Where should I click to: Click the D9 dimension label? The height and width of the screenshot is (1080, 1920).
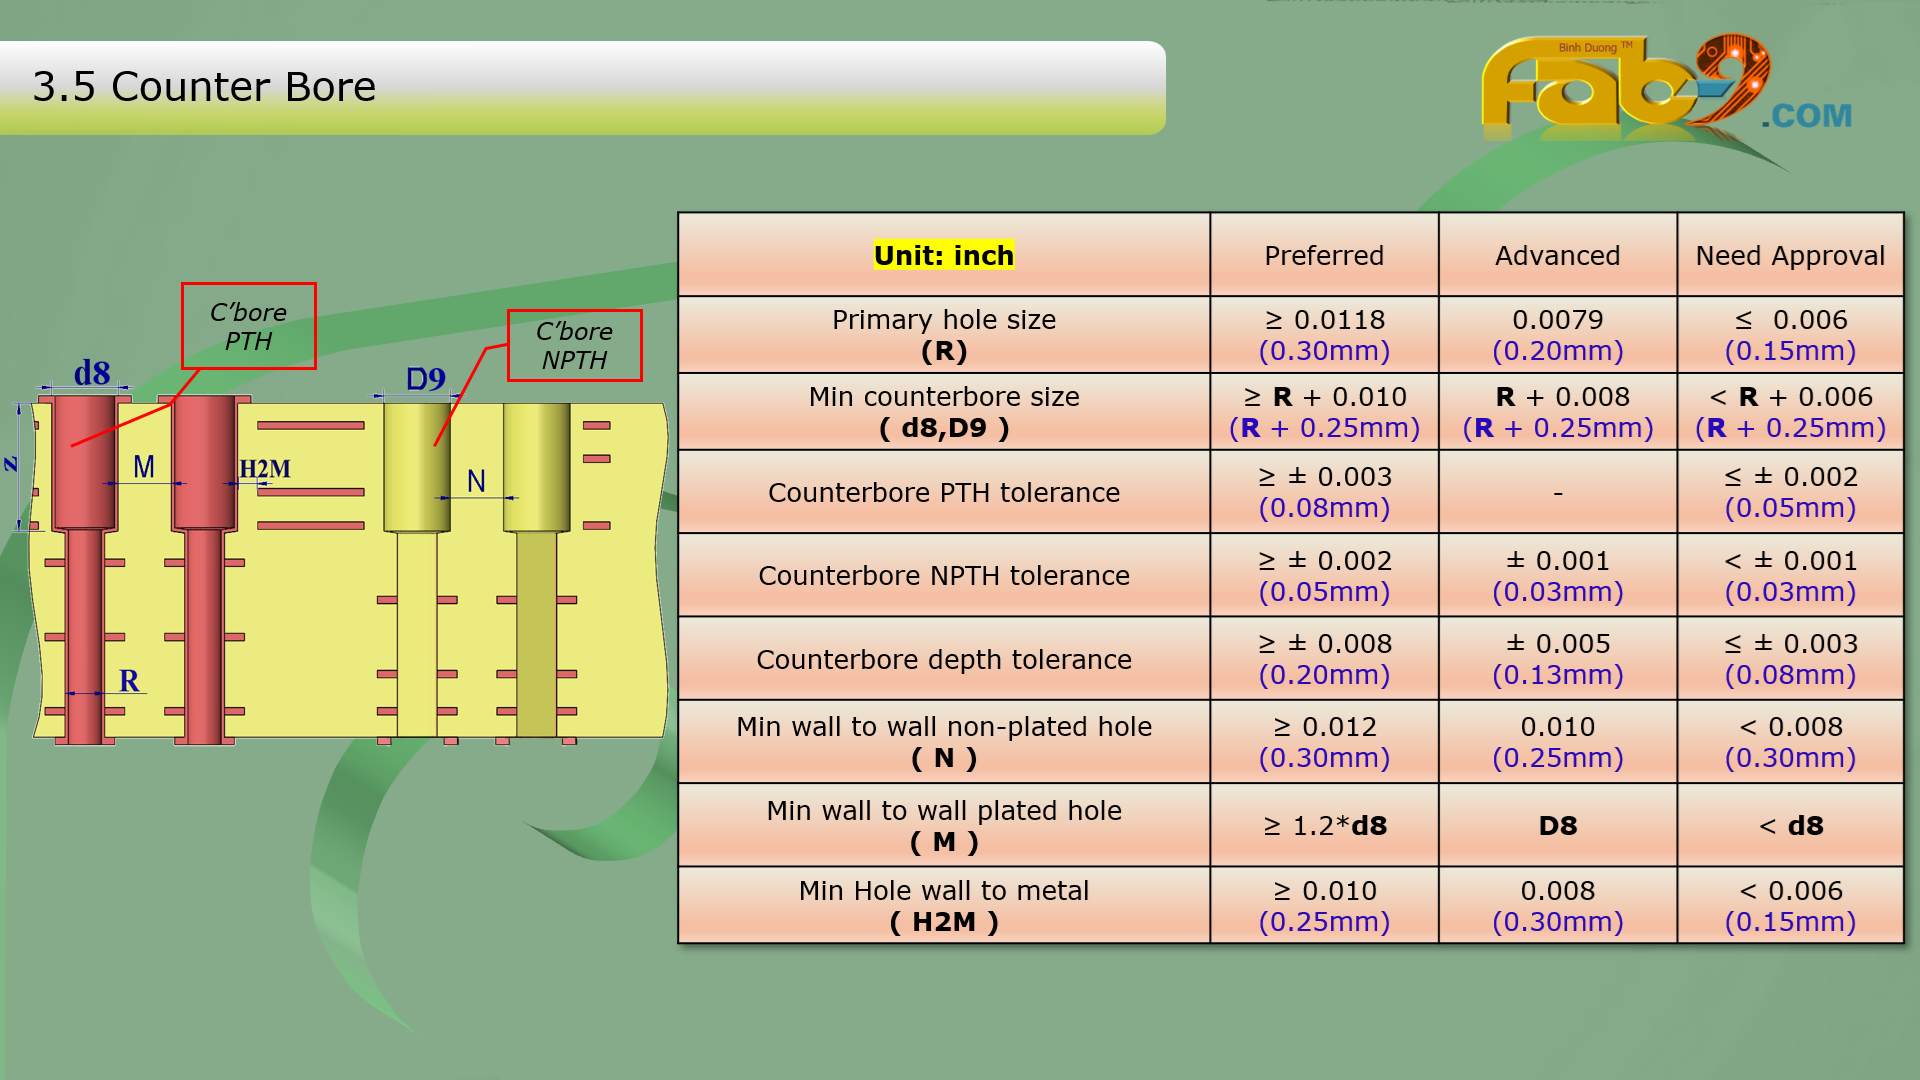425,379
